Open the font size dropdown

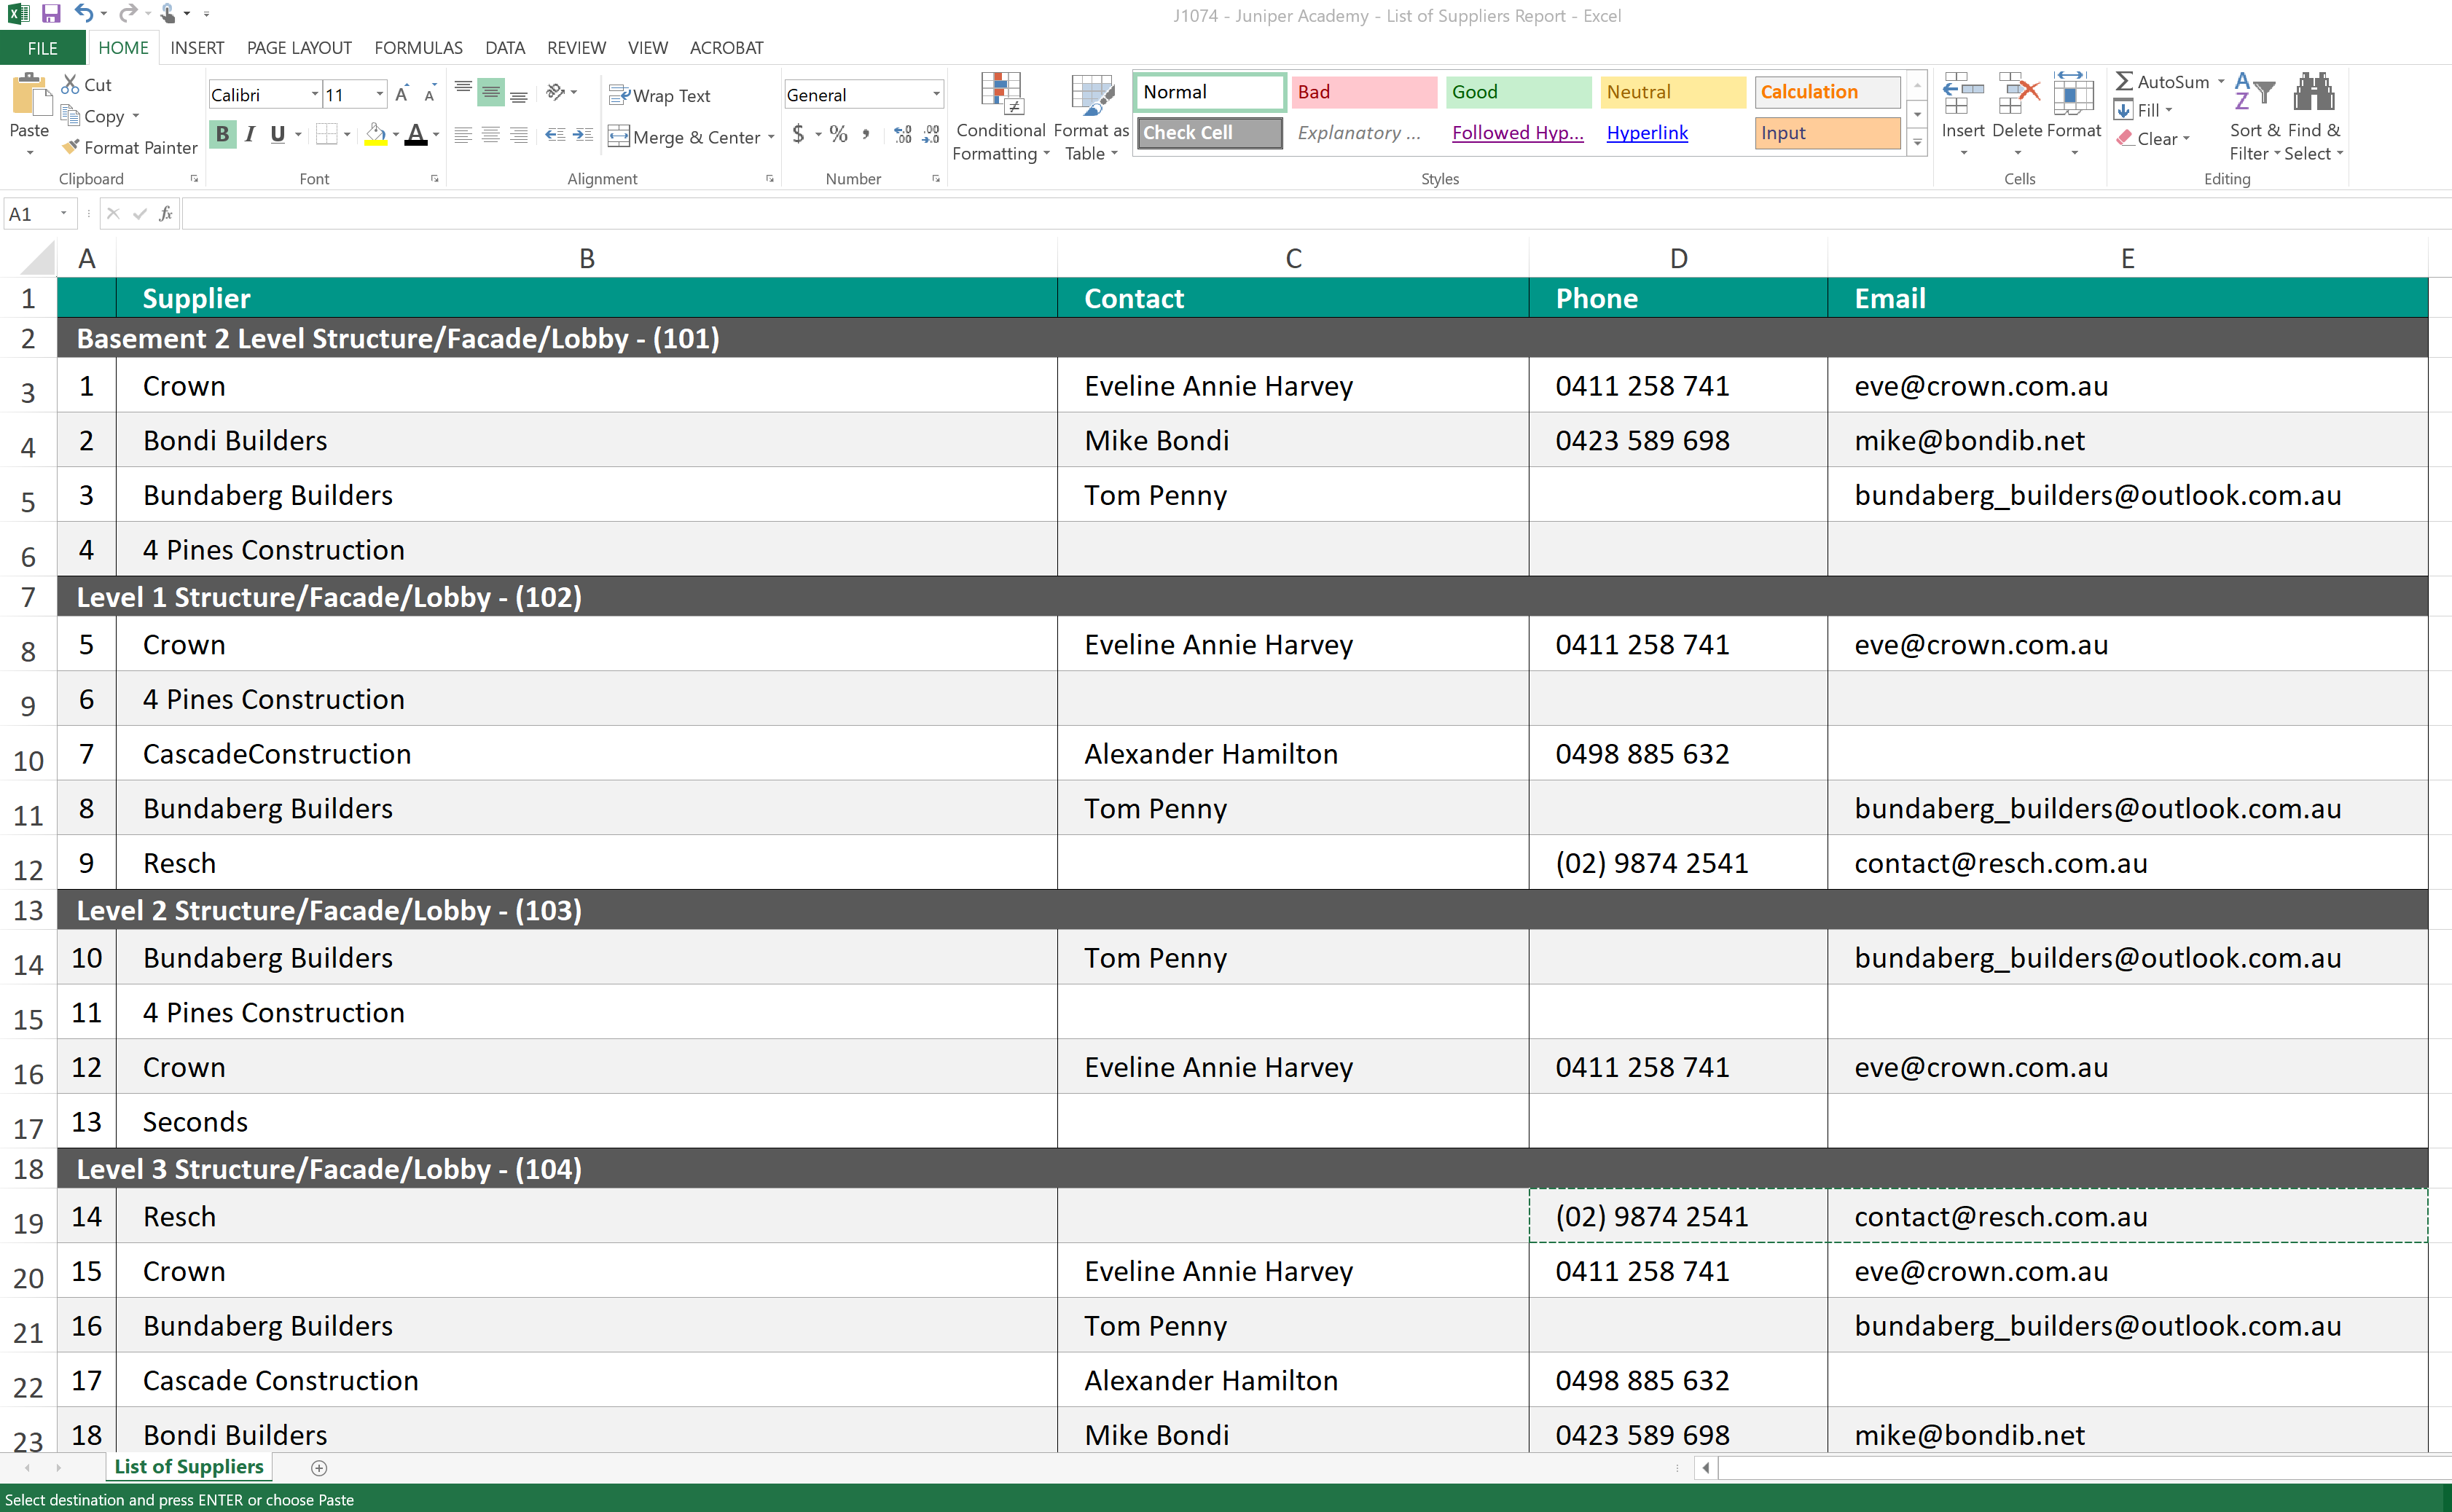pos(380,95)
